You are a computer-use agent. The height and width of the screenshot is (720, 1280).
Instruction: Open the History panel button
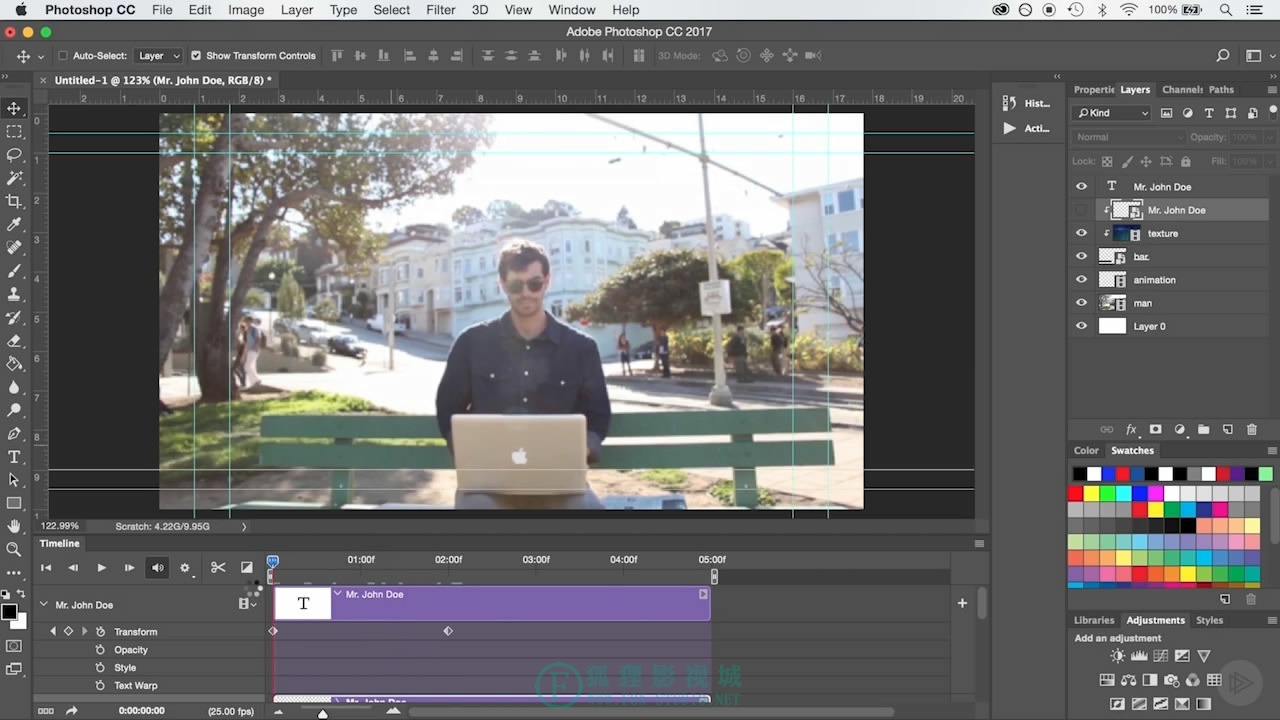click(x=1026, y=103)
